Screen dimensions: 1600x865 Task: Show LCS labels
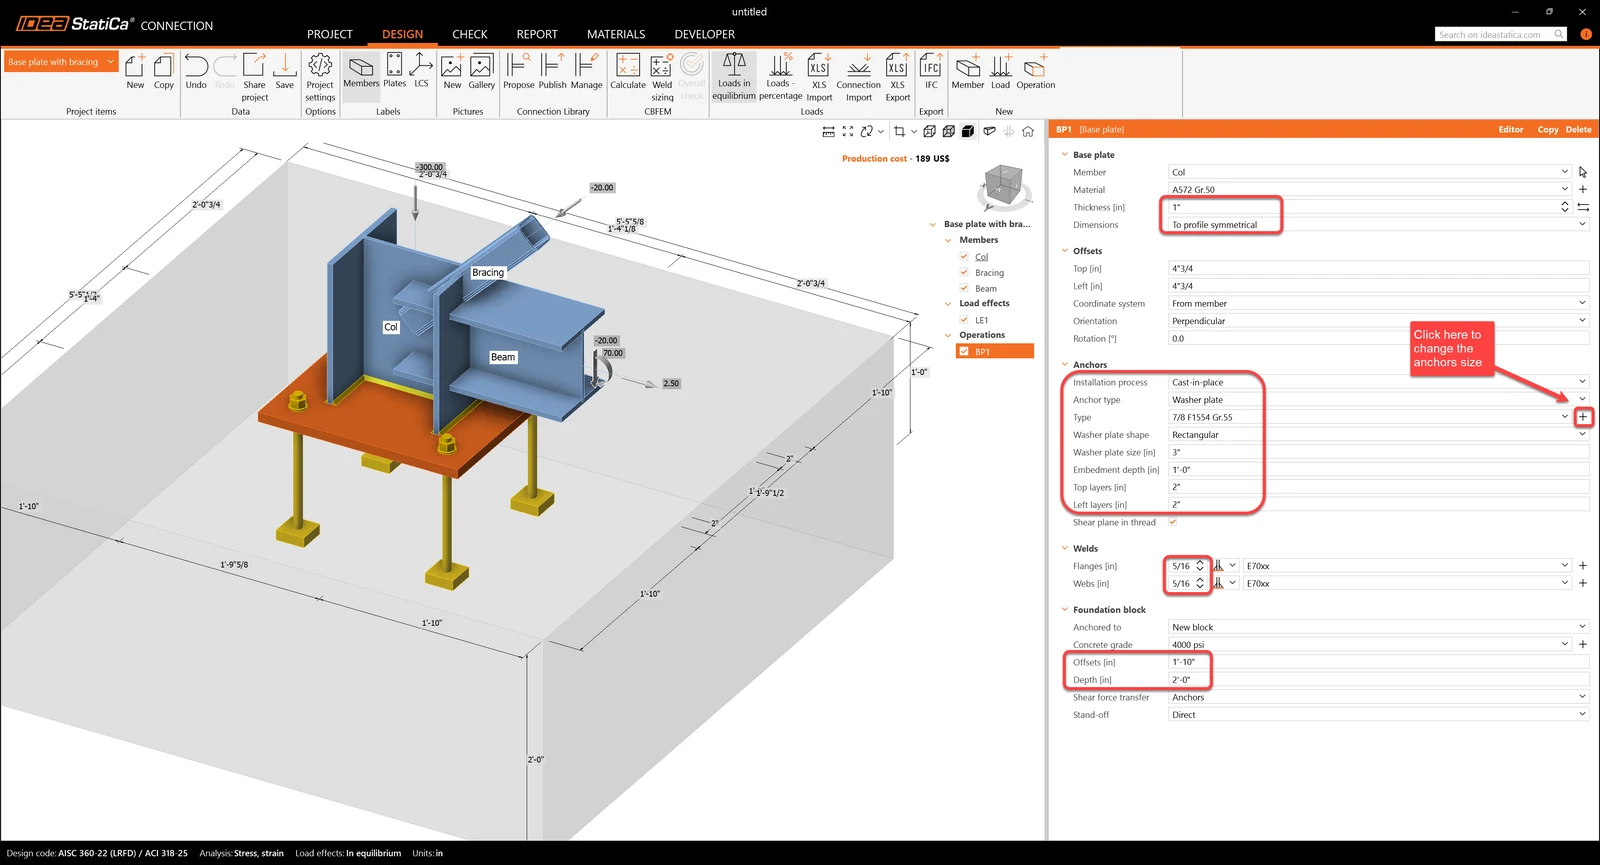(421, 72)
